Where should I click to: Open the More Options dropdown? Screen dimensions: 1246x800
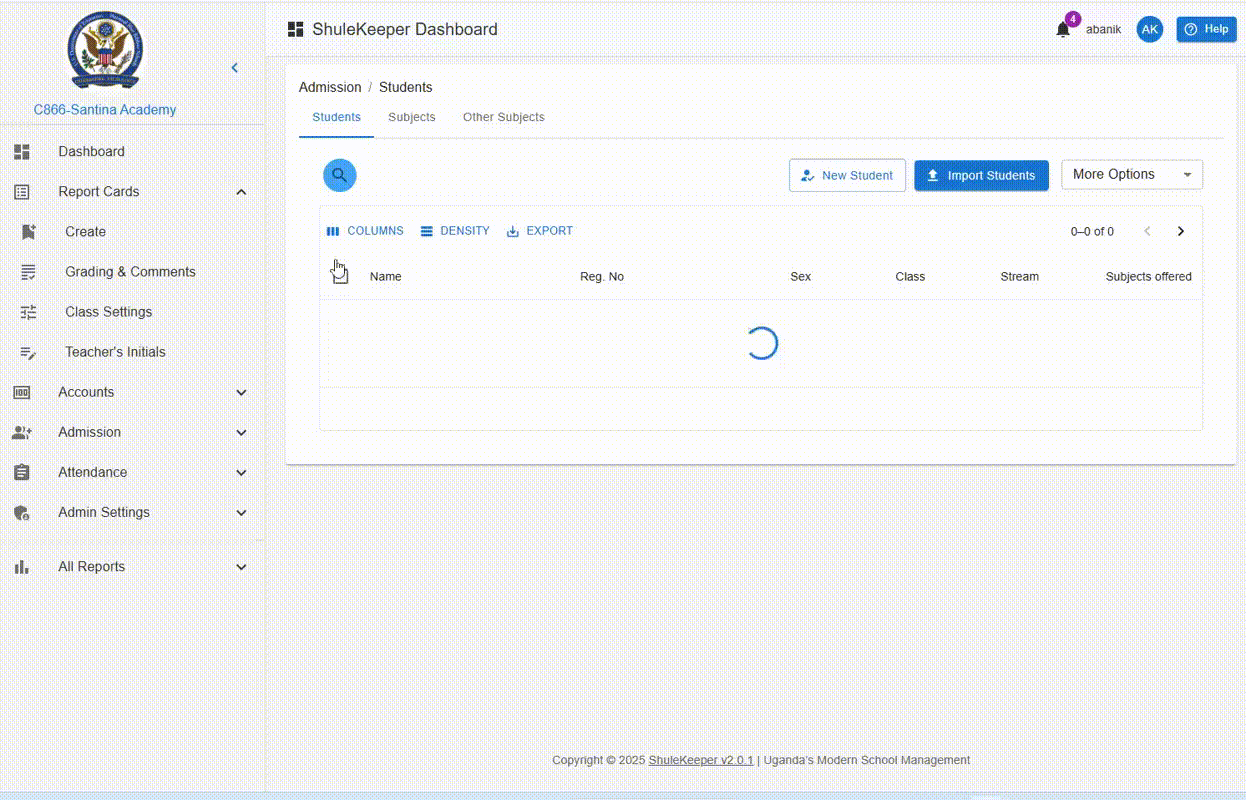[x=1131, y=175]
